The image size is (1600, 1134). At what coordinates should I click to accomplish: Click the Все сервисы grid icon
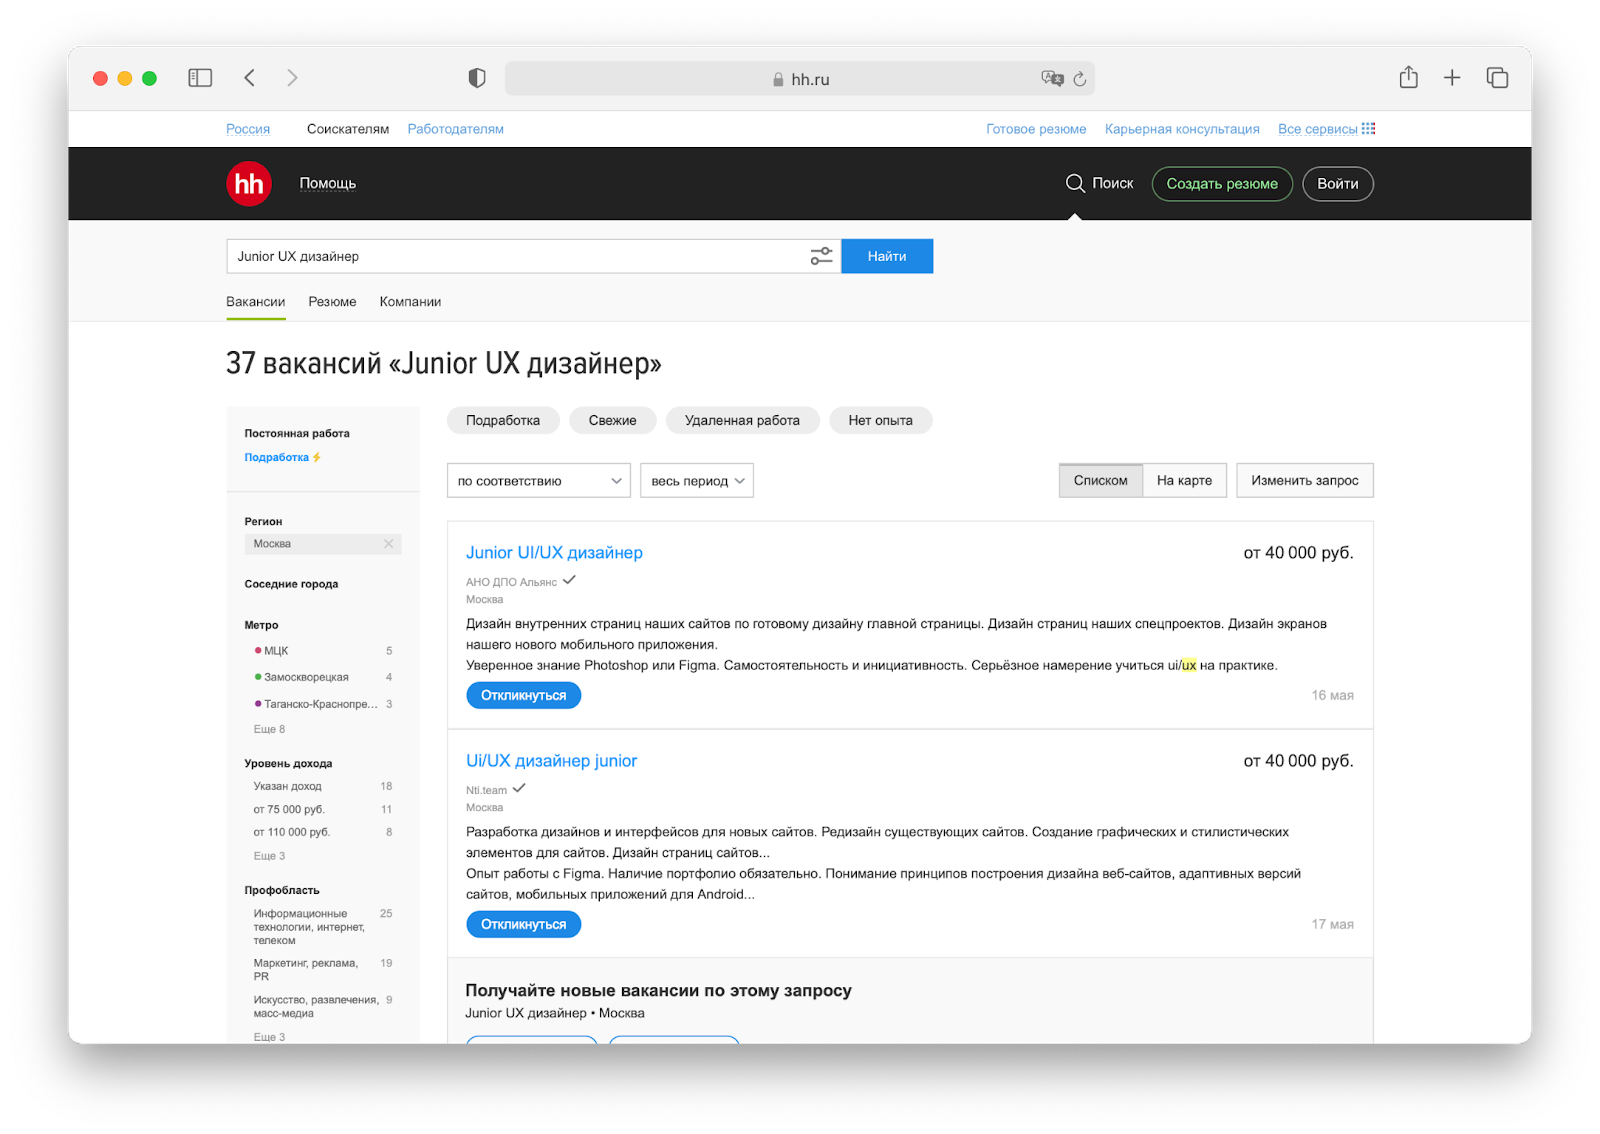pyautogui.click(x=1369, y=128)
